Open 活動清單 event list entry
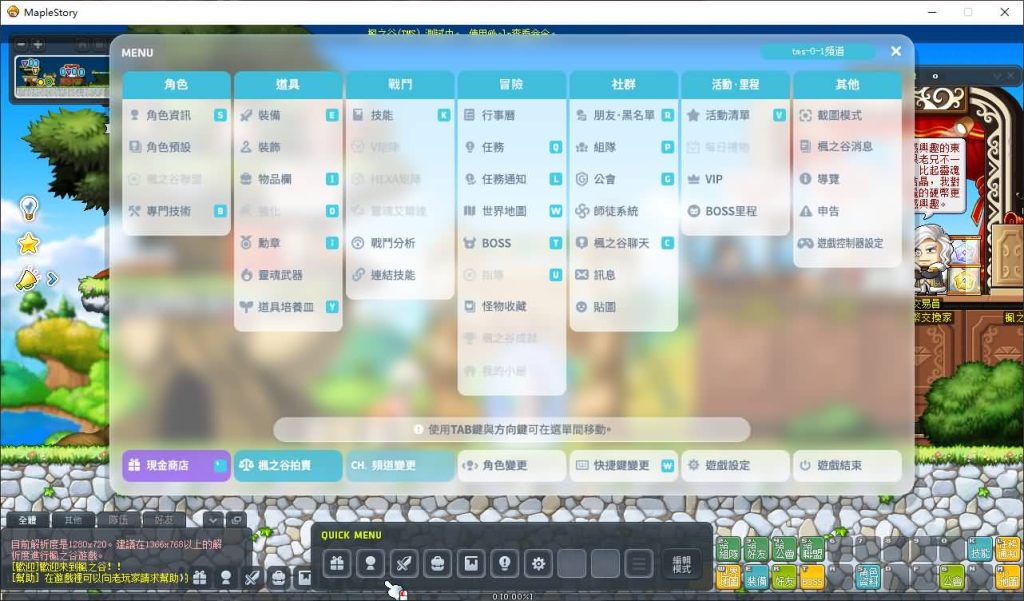The height and width of the screenshot is (601, 1024). (735, 115)
